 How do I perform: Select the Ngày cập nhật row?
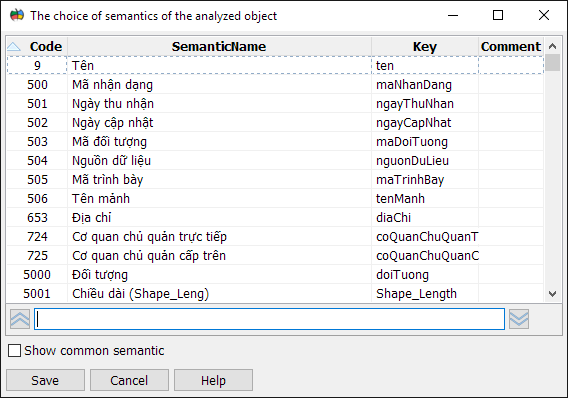[275, 123]
